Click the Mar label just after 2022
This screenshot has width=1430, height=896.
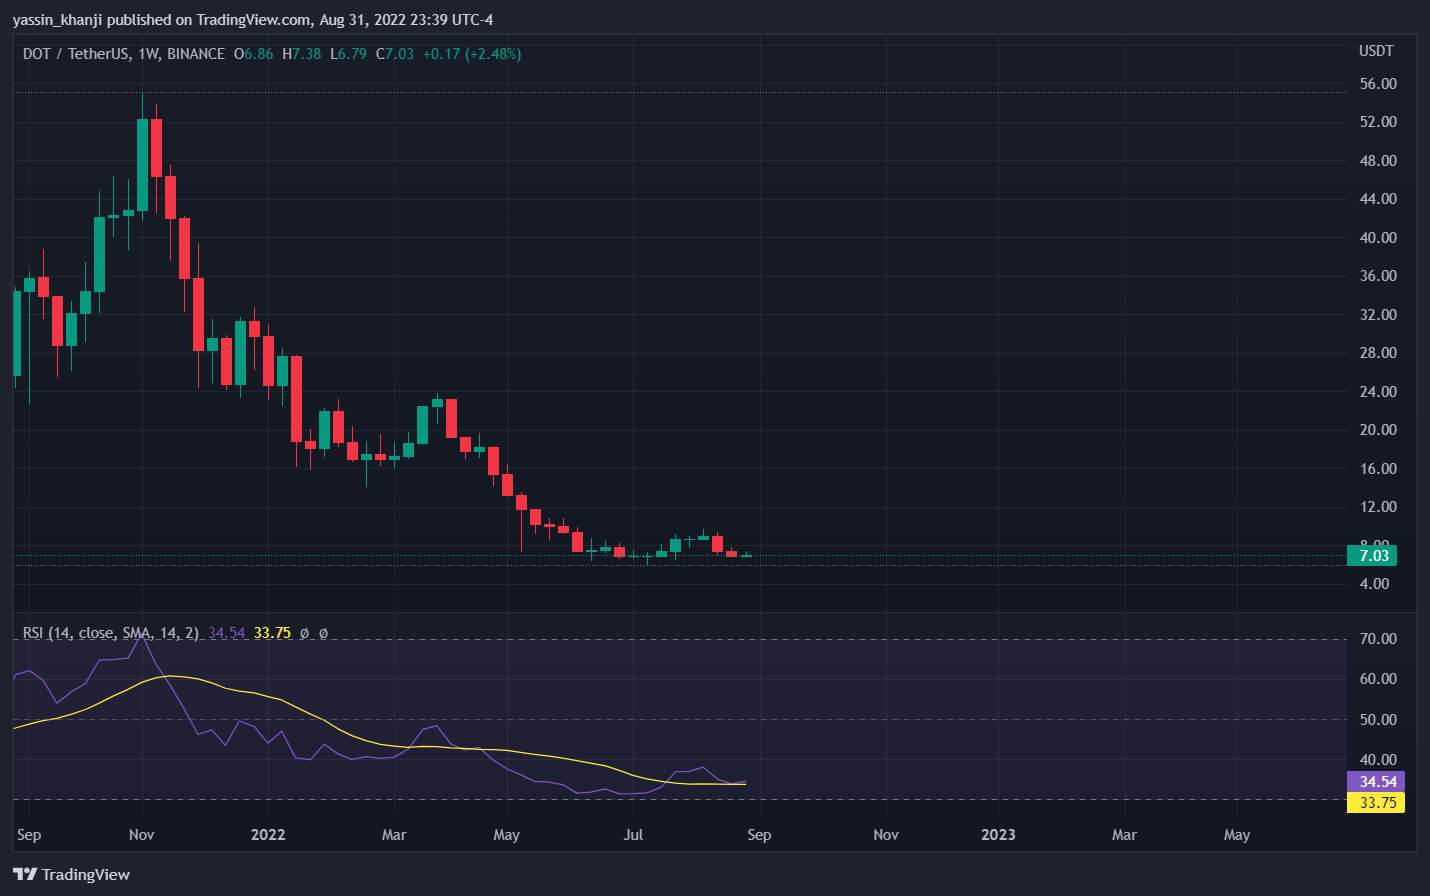(x=394, y=835)
